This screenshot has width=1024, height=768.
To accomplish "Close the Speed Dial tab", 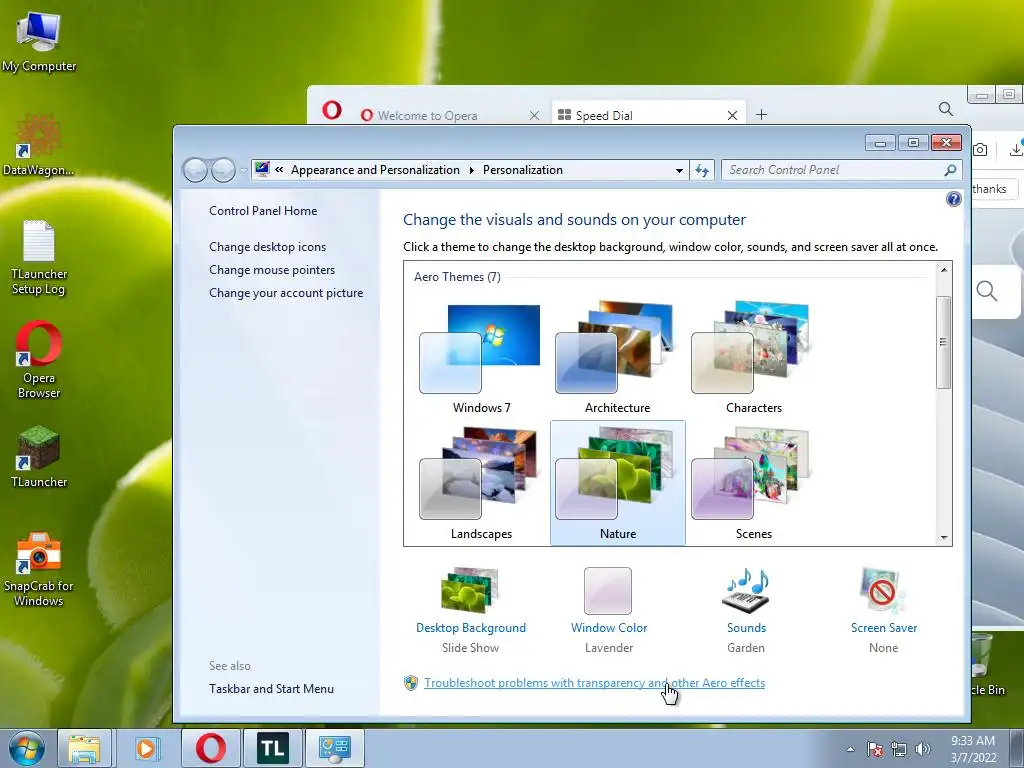I will coord(732,116).
